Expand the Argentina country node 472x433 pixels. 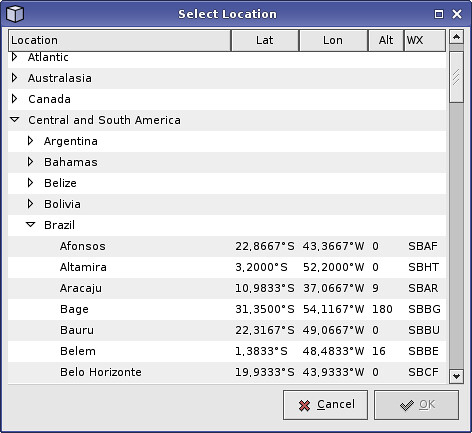point(30,141)
